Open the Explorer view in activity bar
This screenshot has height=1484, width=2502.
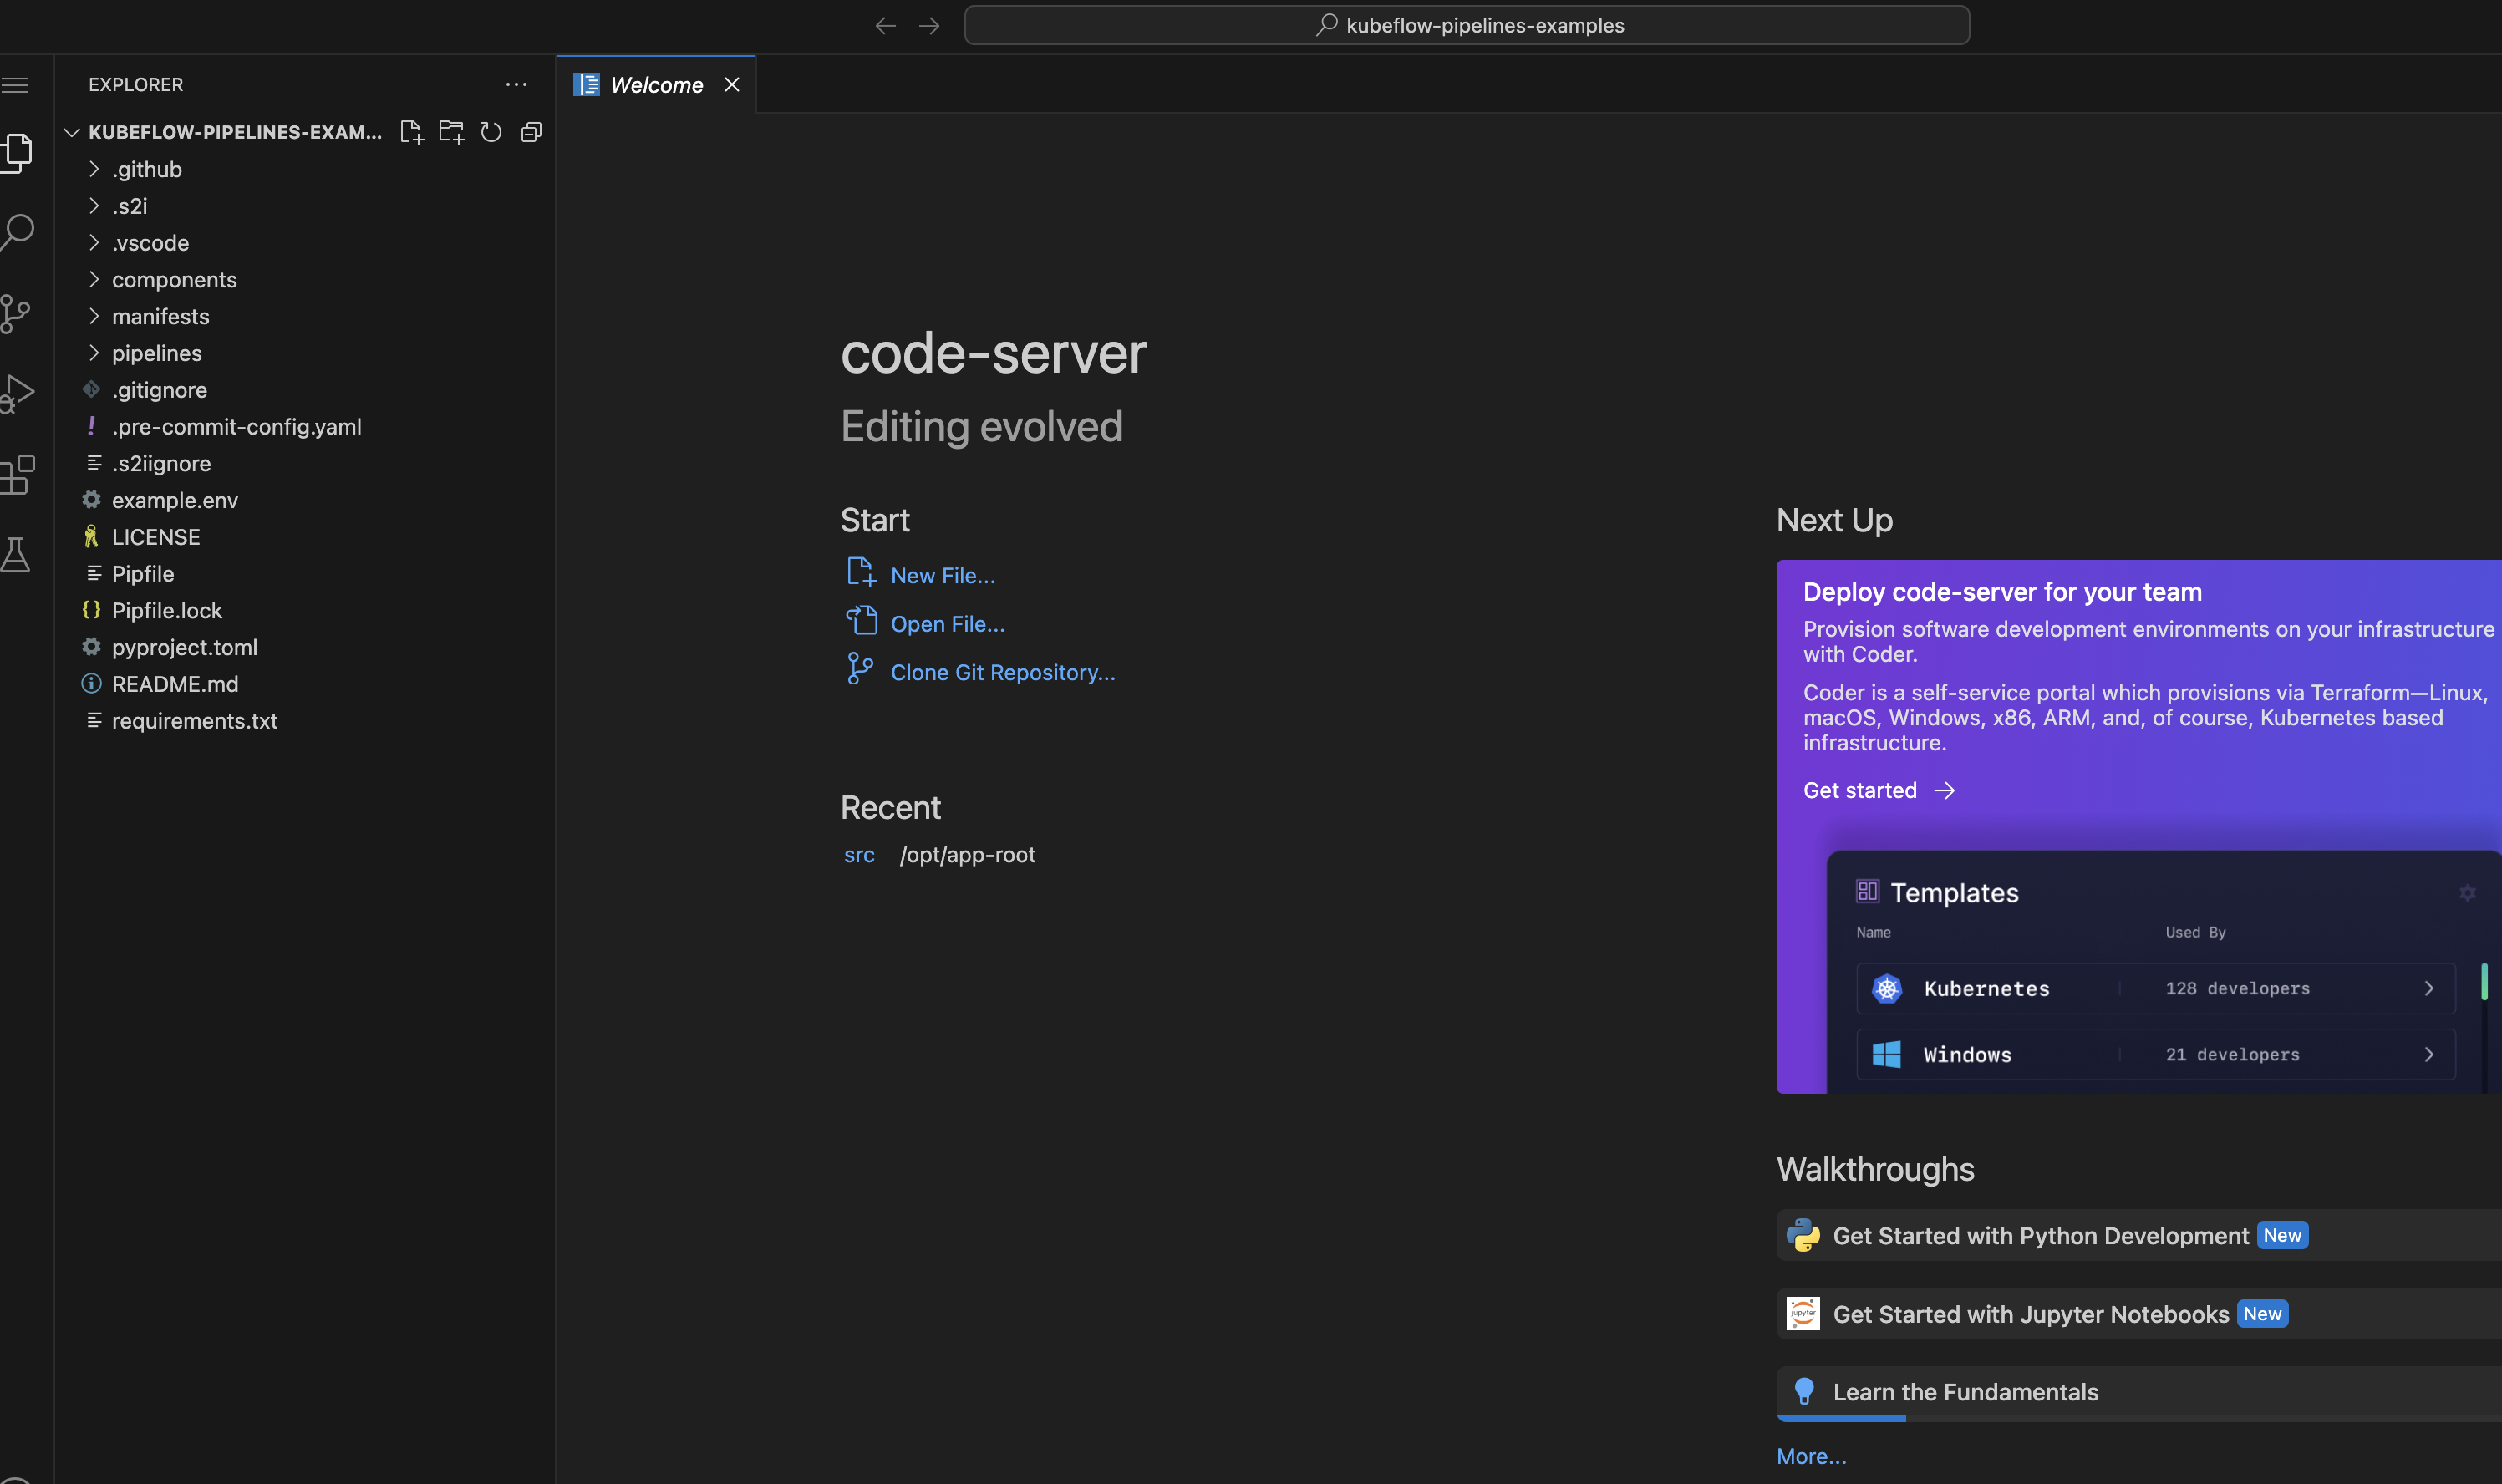click(x=16, y=152)
